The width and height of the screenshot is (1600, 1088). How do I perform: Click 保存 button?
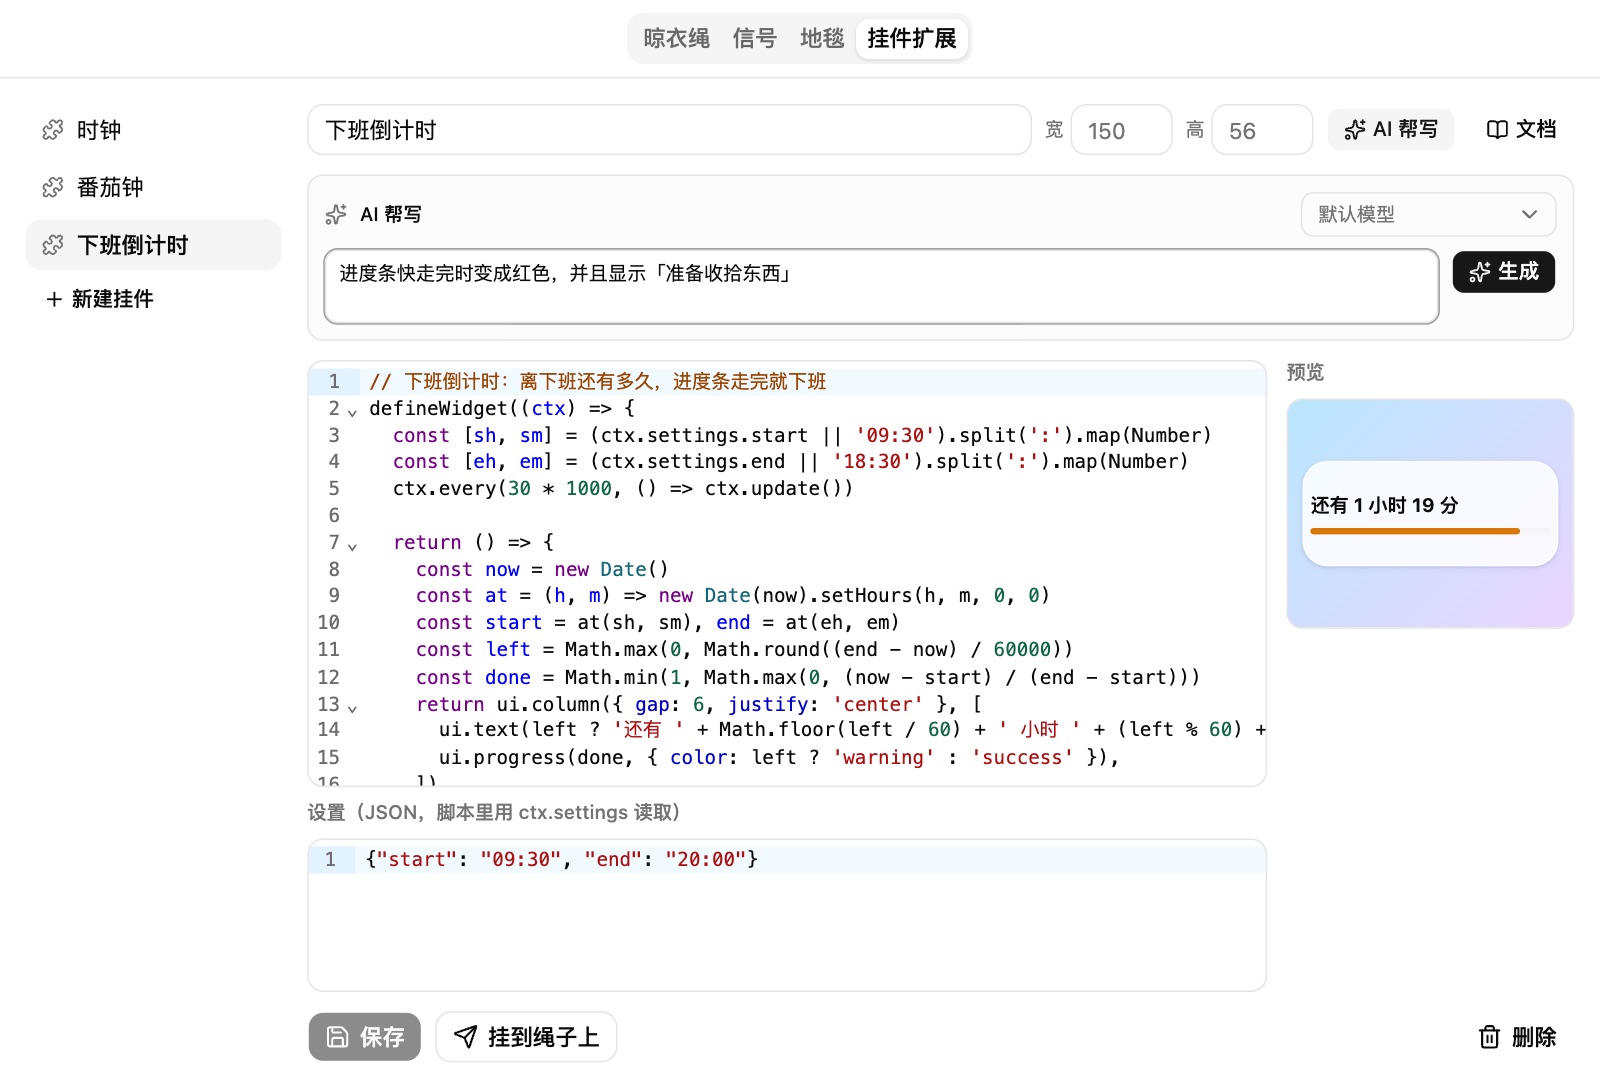365,1037
